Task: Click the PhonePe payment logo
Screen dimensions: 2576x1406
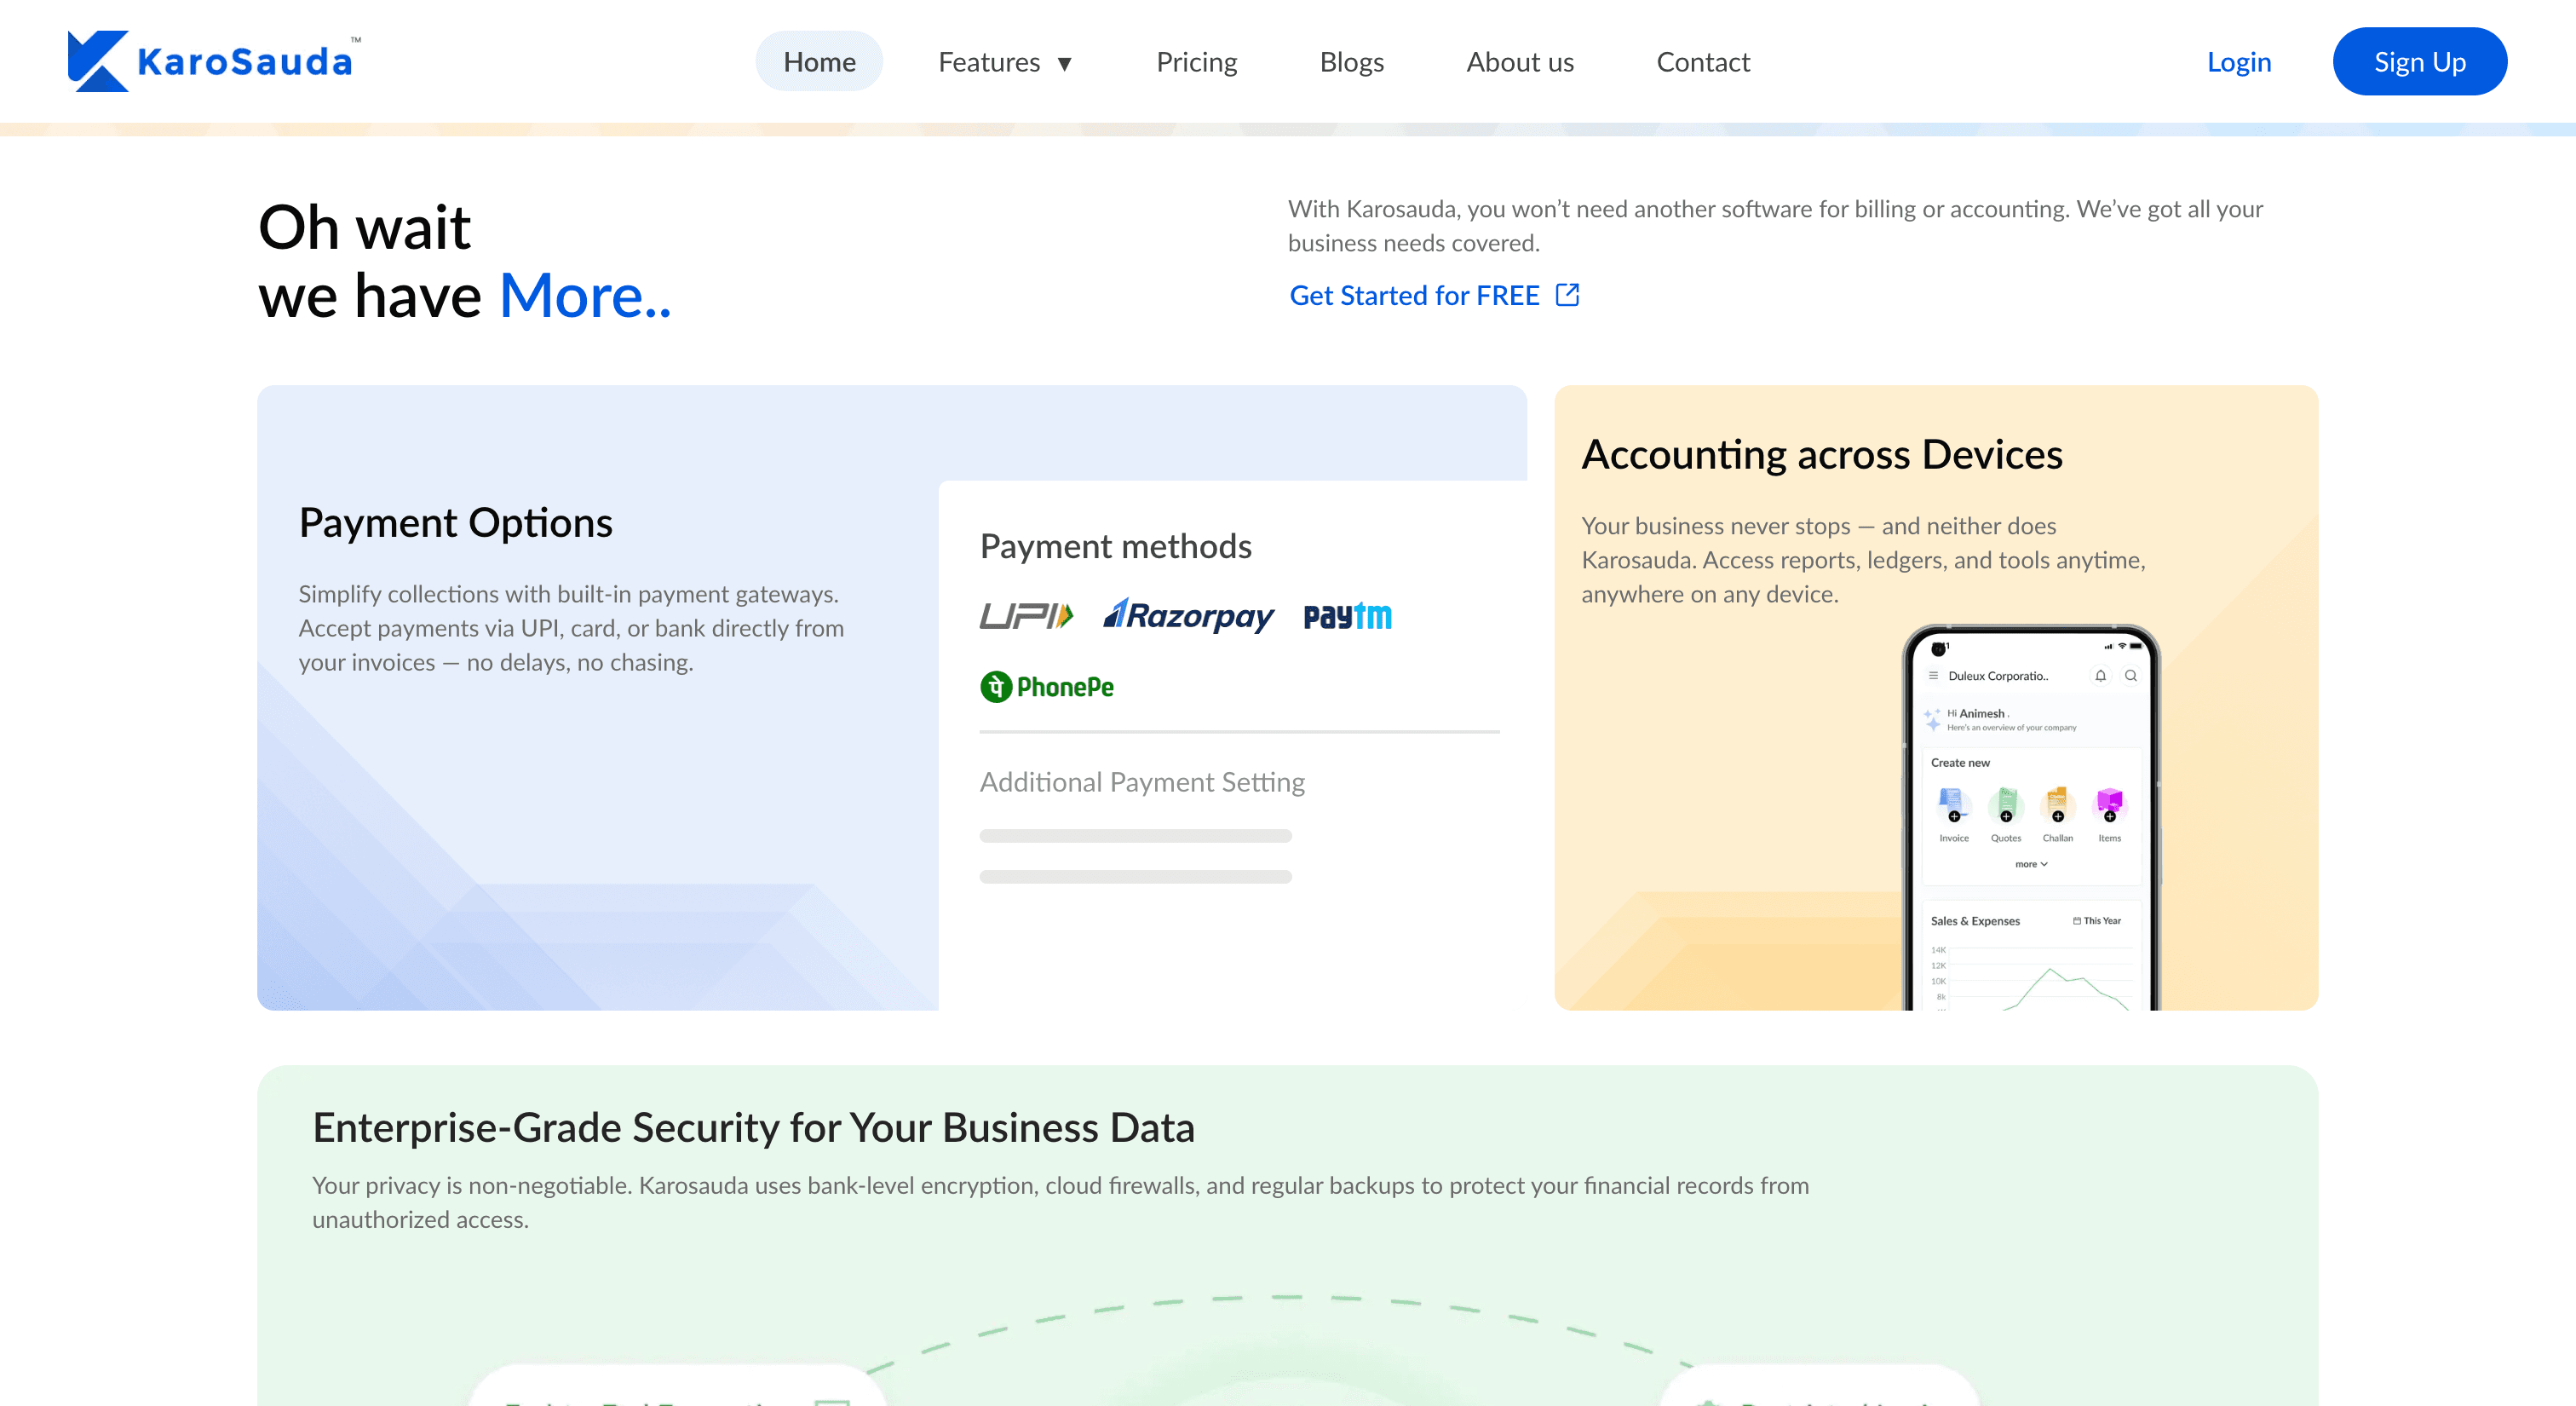Action: tap(1047, 687)
